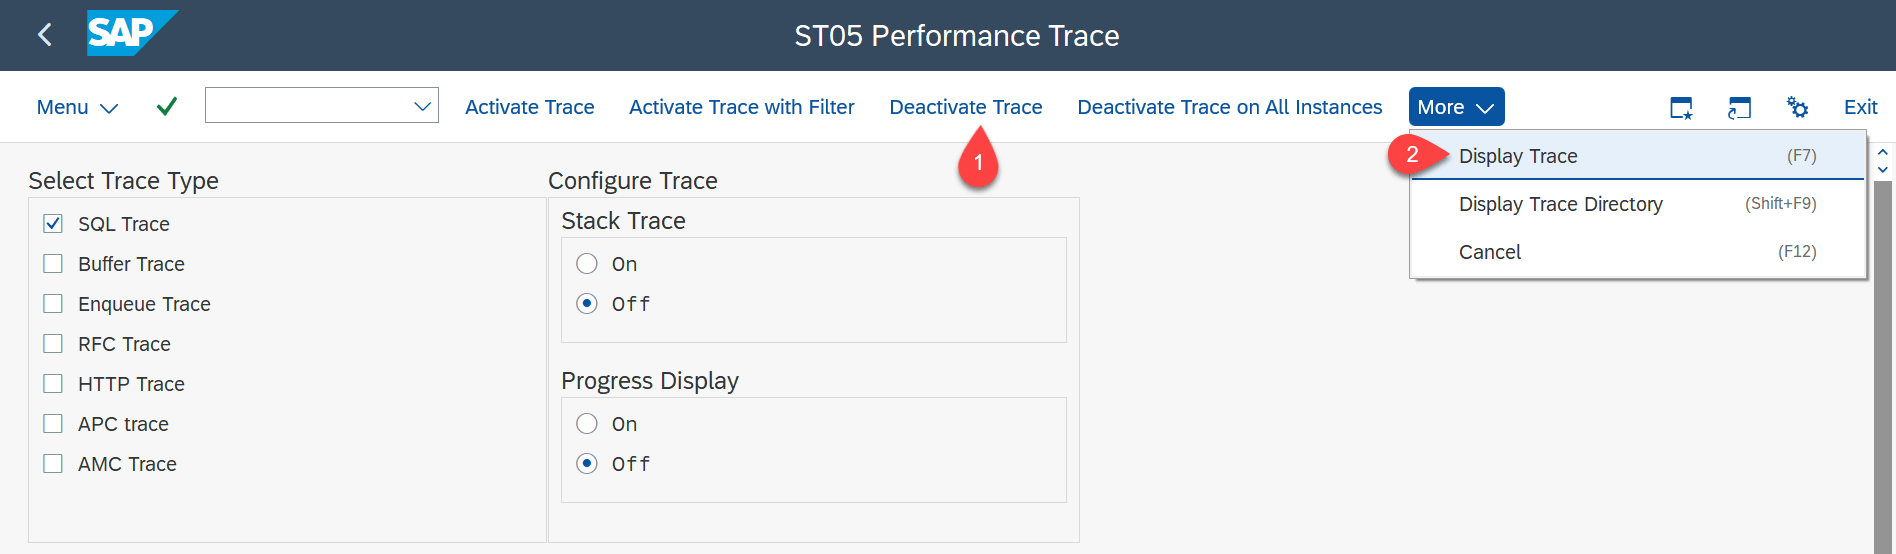The image size is (1896, 554).
Task: Click the minimize-to-previous window icon left of the gear
Action: (1739, 107)
